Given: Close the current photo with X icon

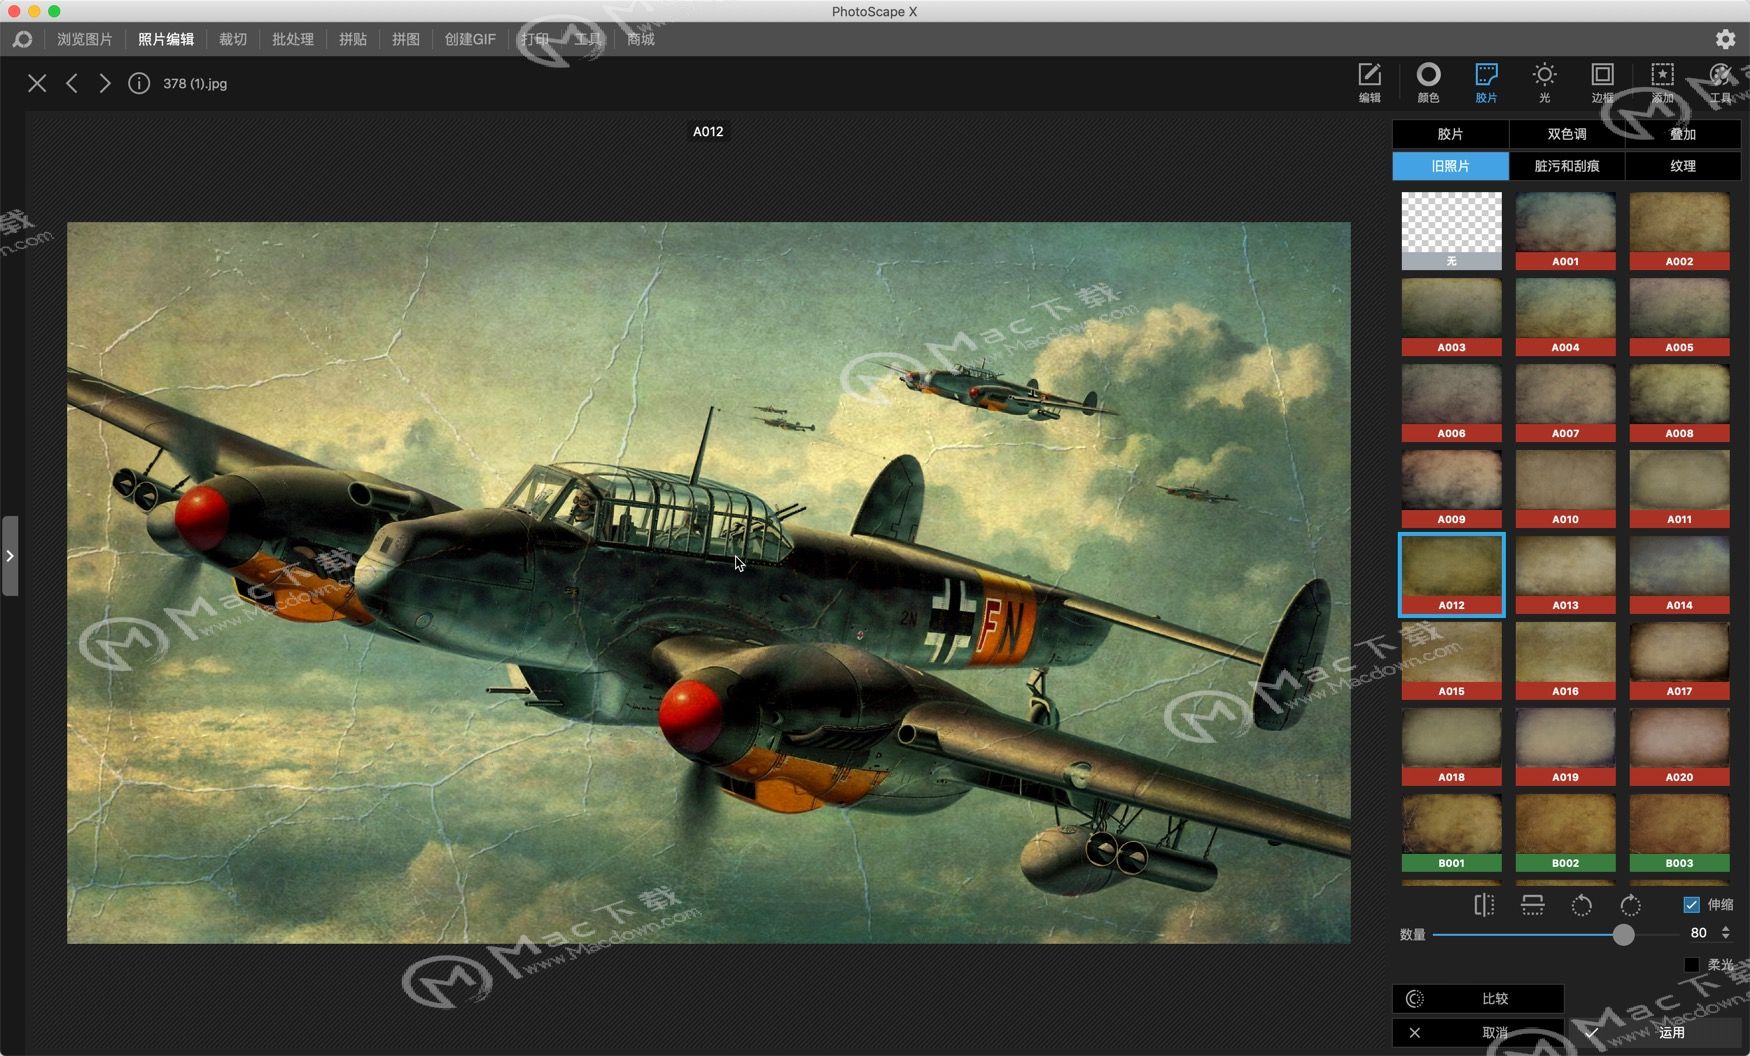Looking at the screenshot, I should tap(37, 83).
